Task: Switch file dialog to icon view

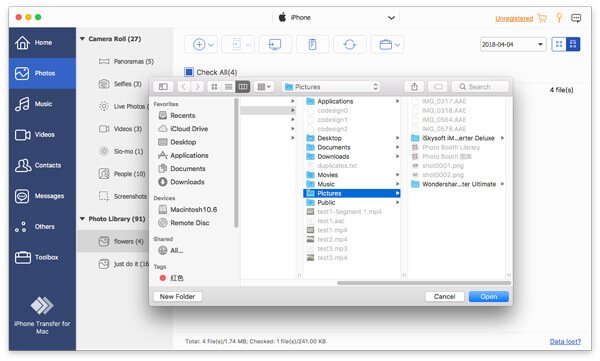Action: tap(214, 87)
